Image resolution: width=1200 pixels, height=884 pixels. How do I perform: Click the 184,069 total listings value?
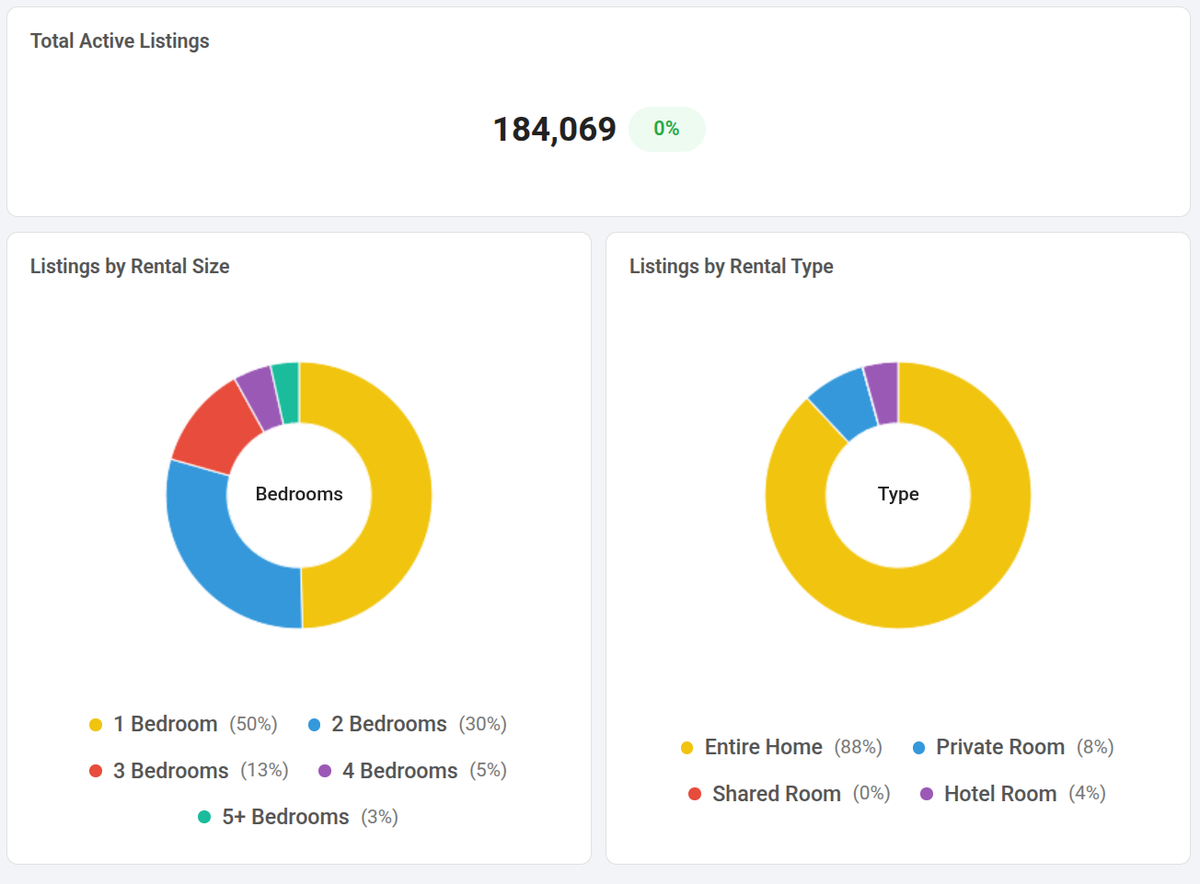click(x=555, y=130)
